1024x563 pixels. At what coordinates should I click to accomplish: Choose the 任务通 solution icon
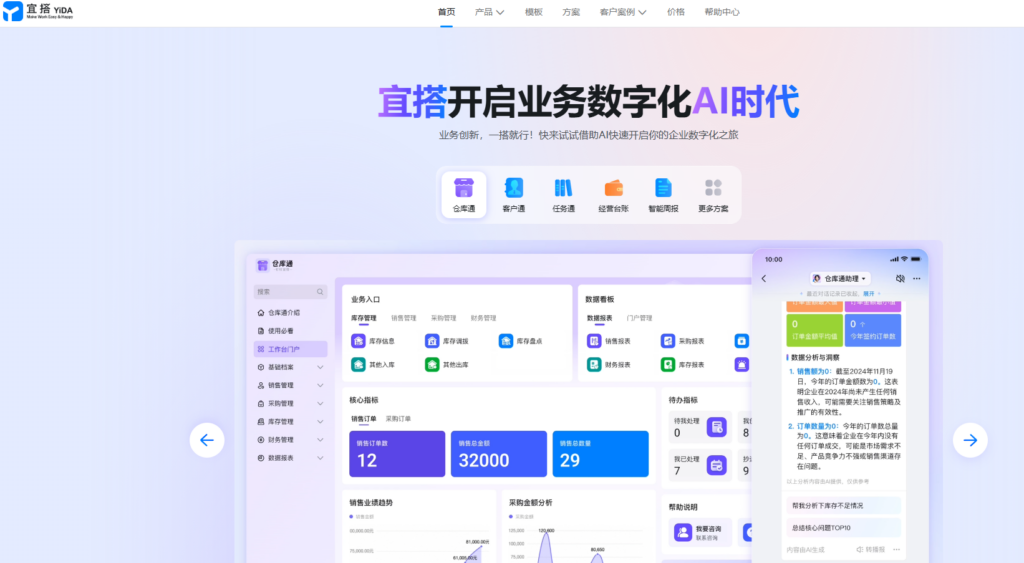[563, 188]
